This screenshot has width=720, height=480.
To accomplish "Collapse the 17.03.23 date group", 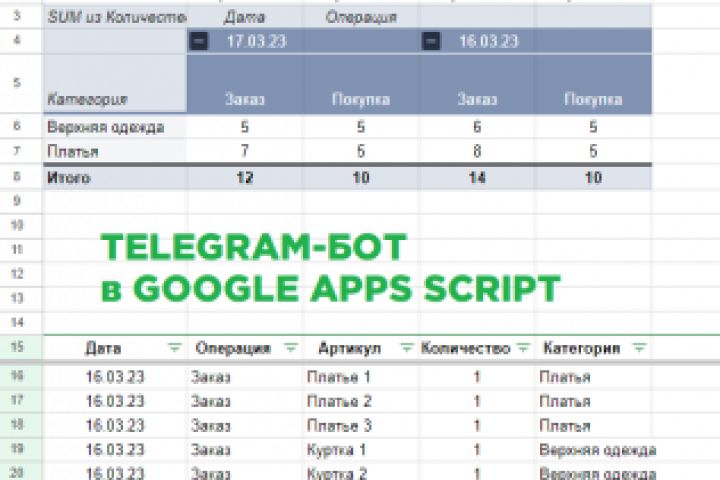I will 198,41.
